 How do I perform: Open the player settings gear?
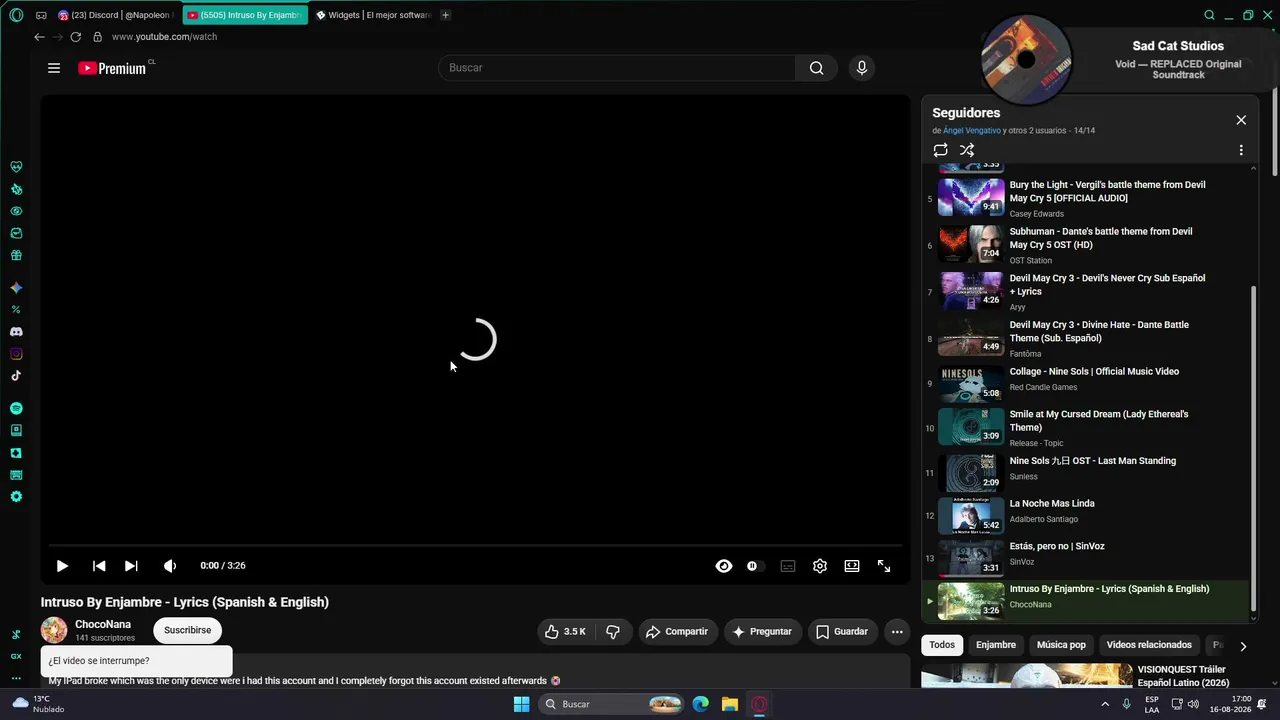820,566
